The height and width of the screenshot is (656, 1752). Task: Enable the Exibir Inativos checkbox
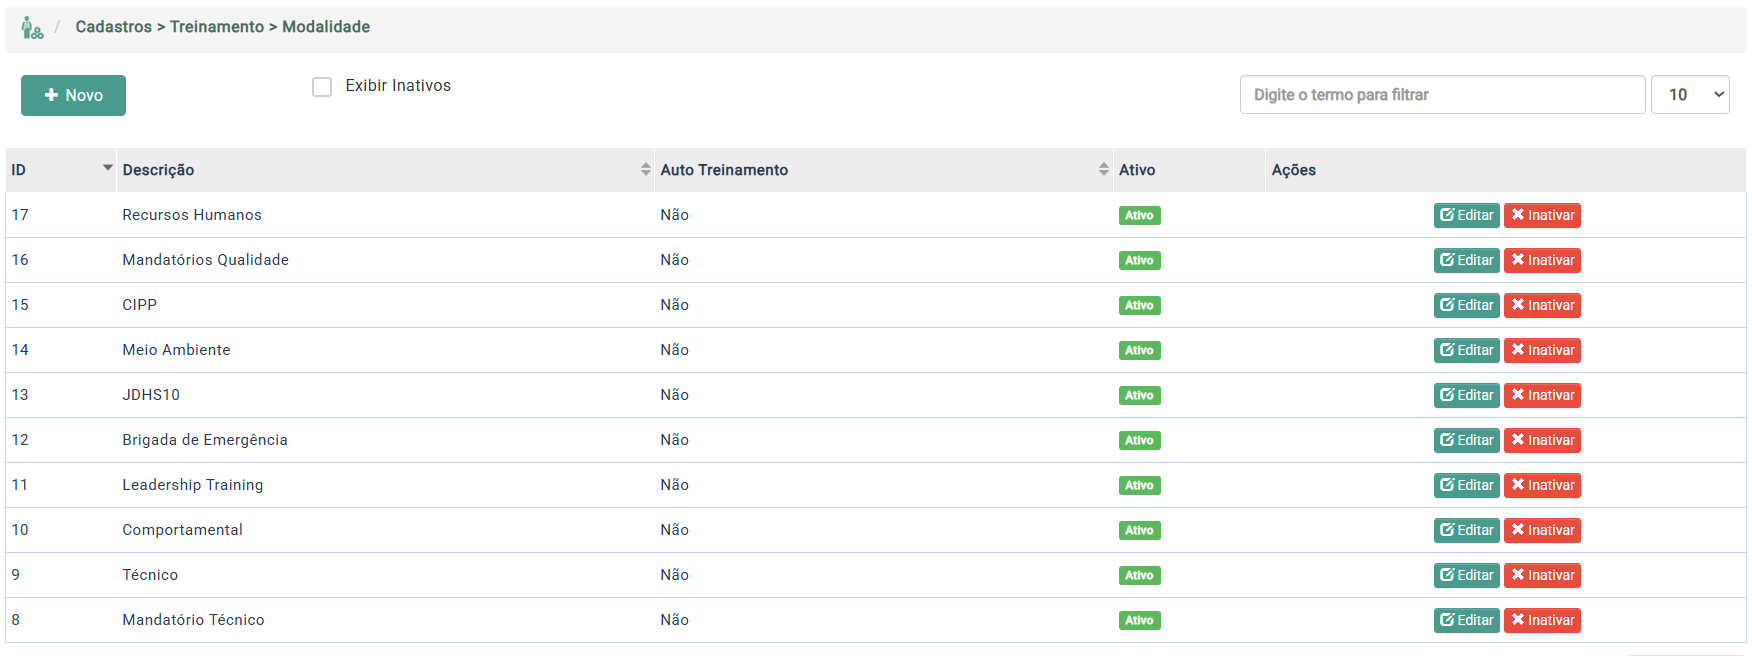coord(322,87)
